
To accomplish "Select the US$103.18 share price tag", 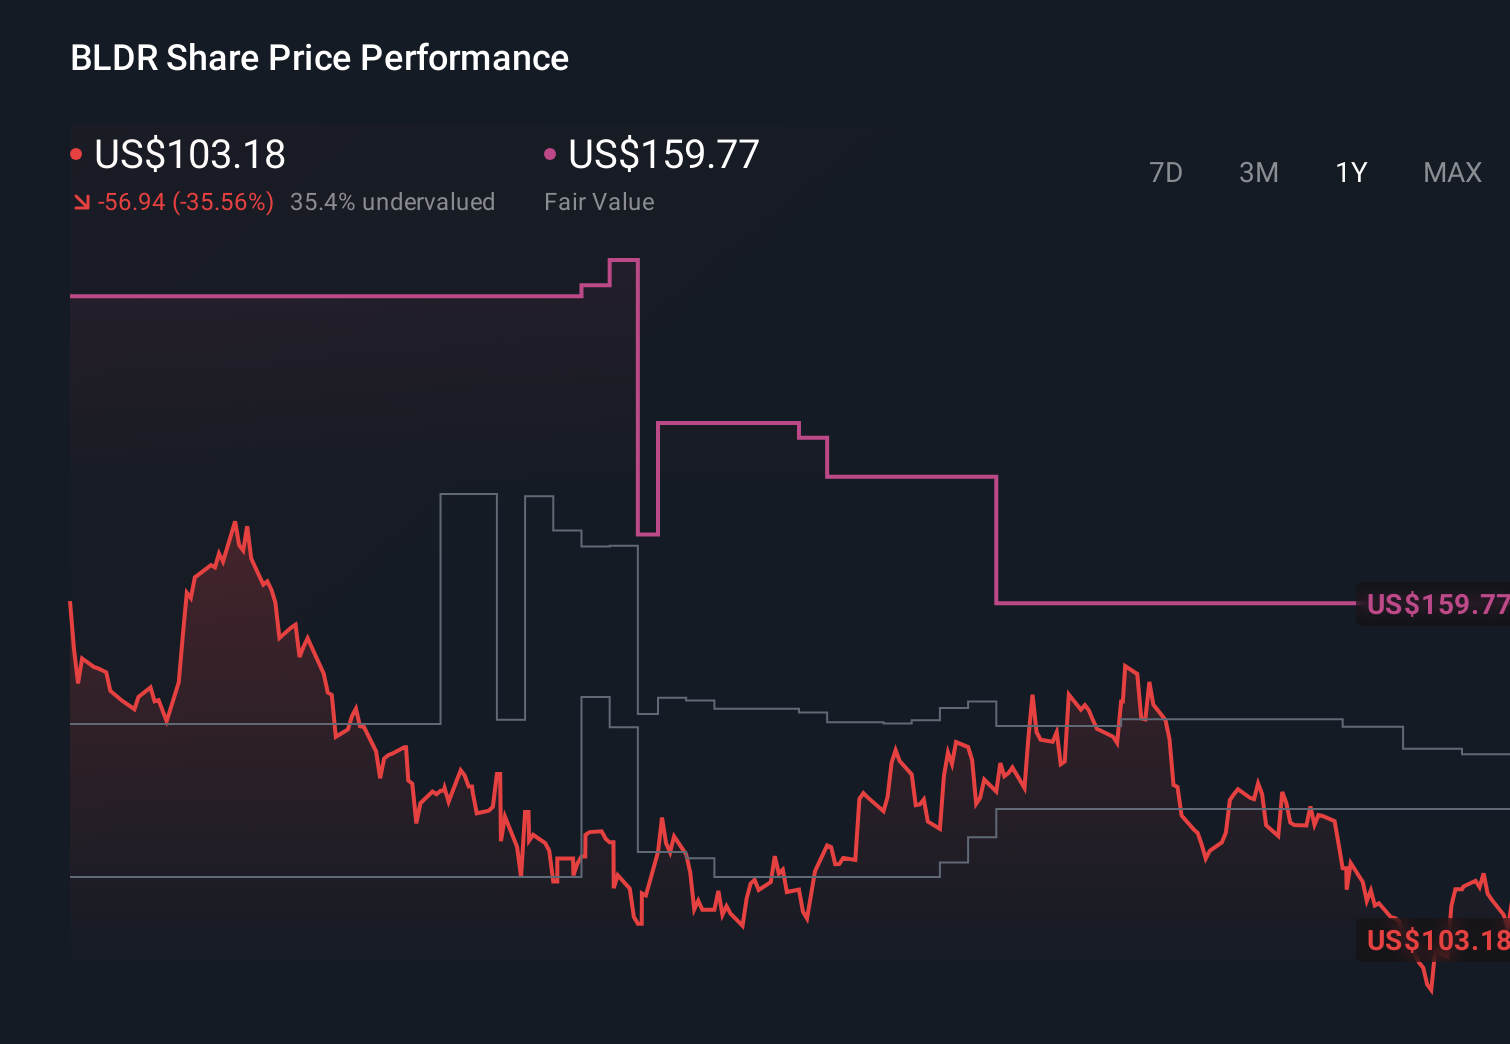I will tap(1437, 940).
